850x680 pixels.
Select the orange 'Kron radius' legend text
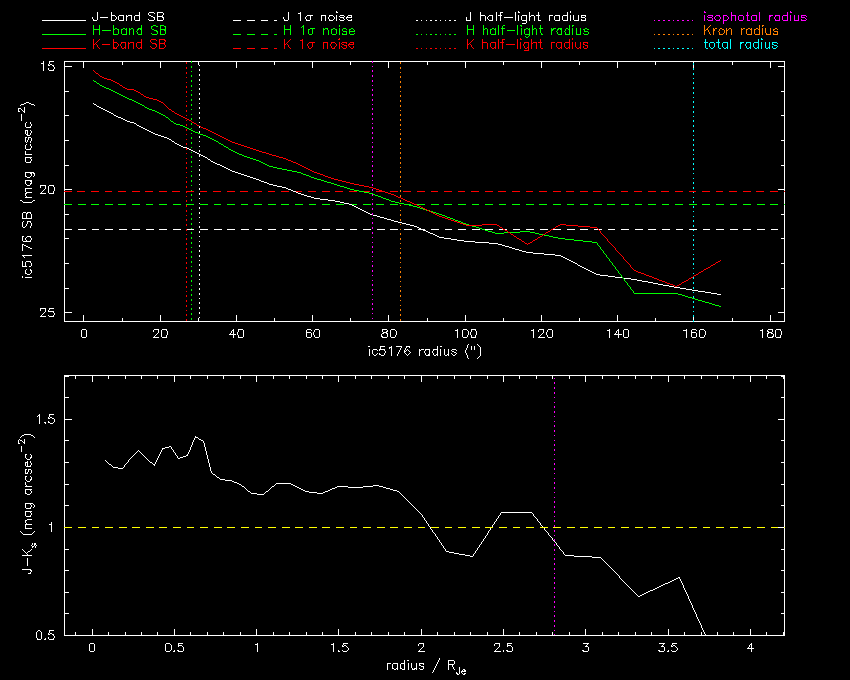735,32
